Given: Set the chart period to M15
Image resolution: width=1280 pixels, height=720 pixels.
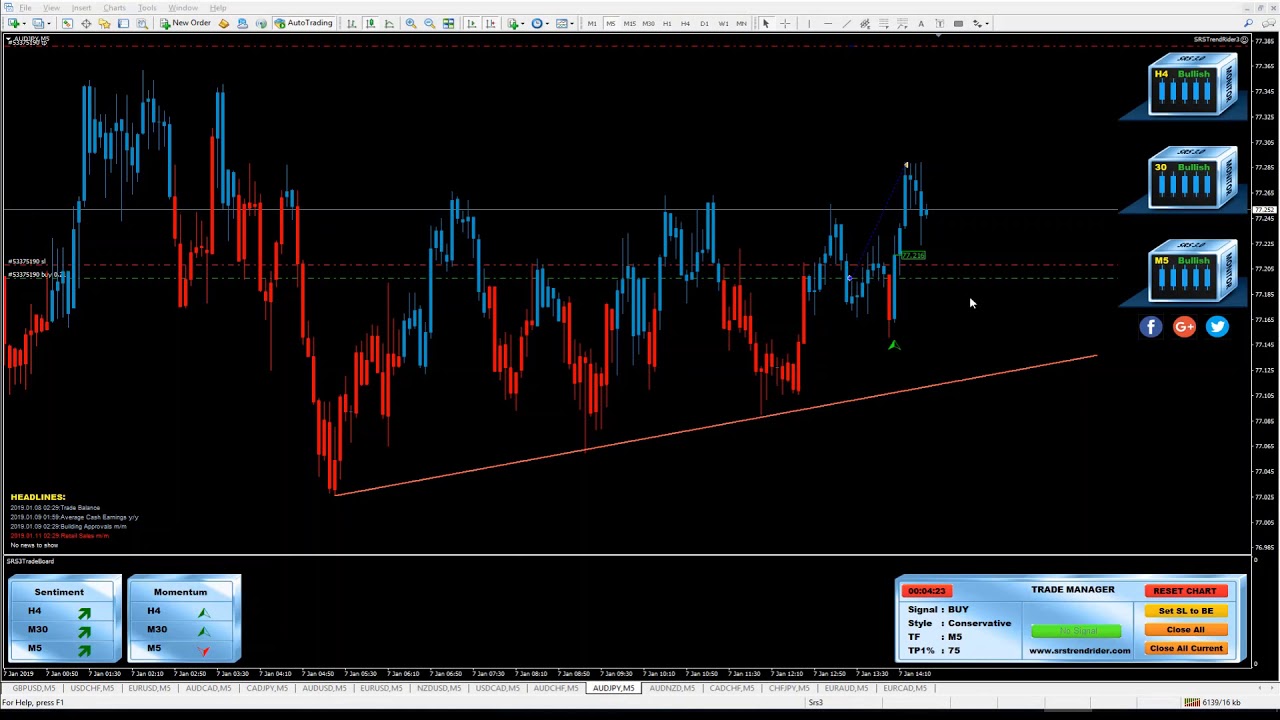Looking at the screenshot, I should pyautogui.click(x=629, y=23).
